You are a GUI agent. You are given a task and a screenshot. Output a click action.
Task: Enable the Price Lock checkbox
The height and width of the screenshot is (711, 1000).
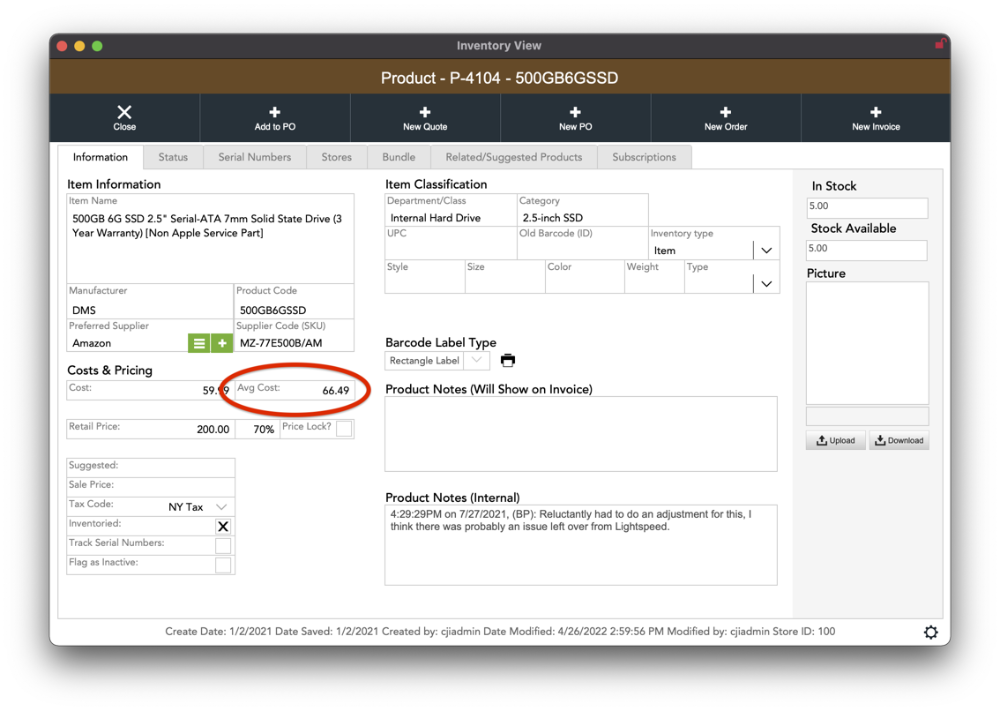(x=344, y=429)
